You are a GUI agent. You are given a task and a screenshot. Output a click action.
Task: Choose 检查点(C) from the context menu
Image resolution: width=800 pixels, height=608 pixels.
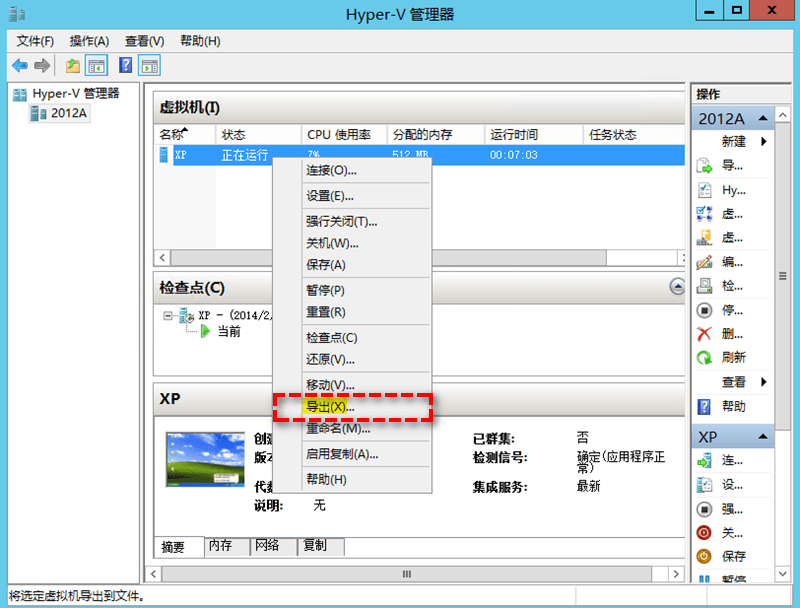352,338
